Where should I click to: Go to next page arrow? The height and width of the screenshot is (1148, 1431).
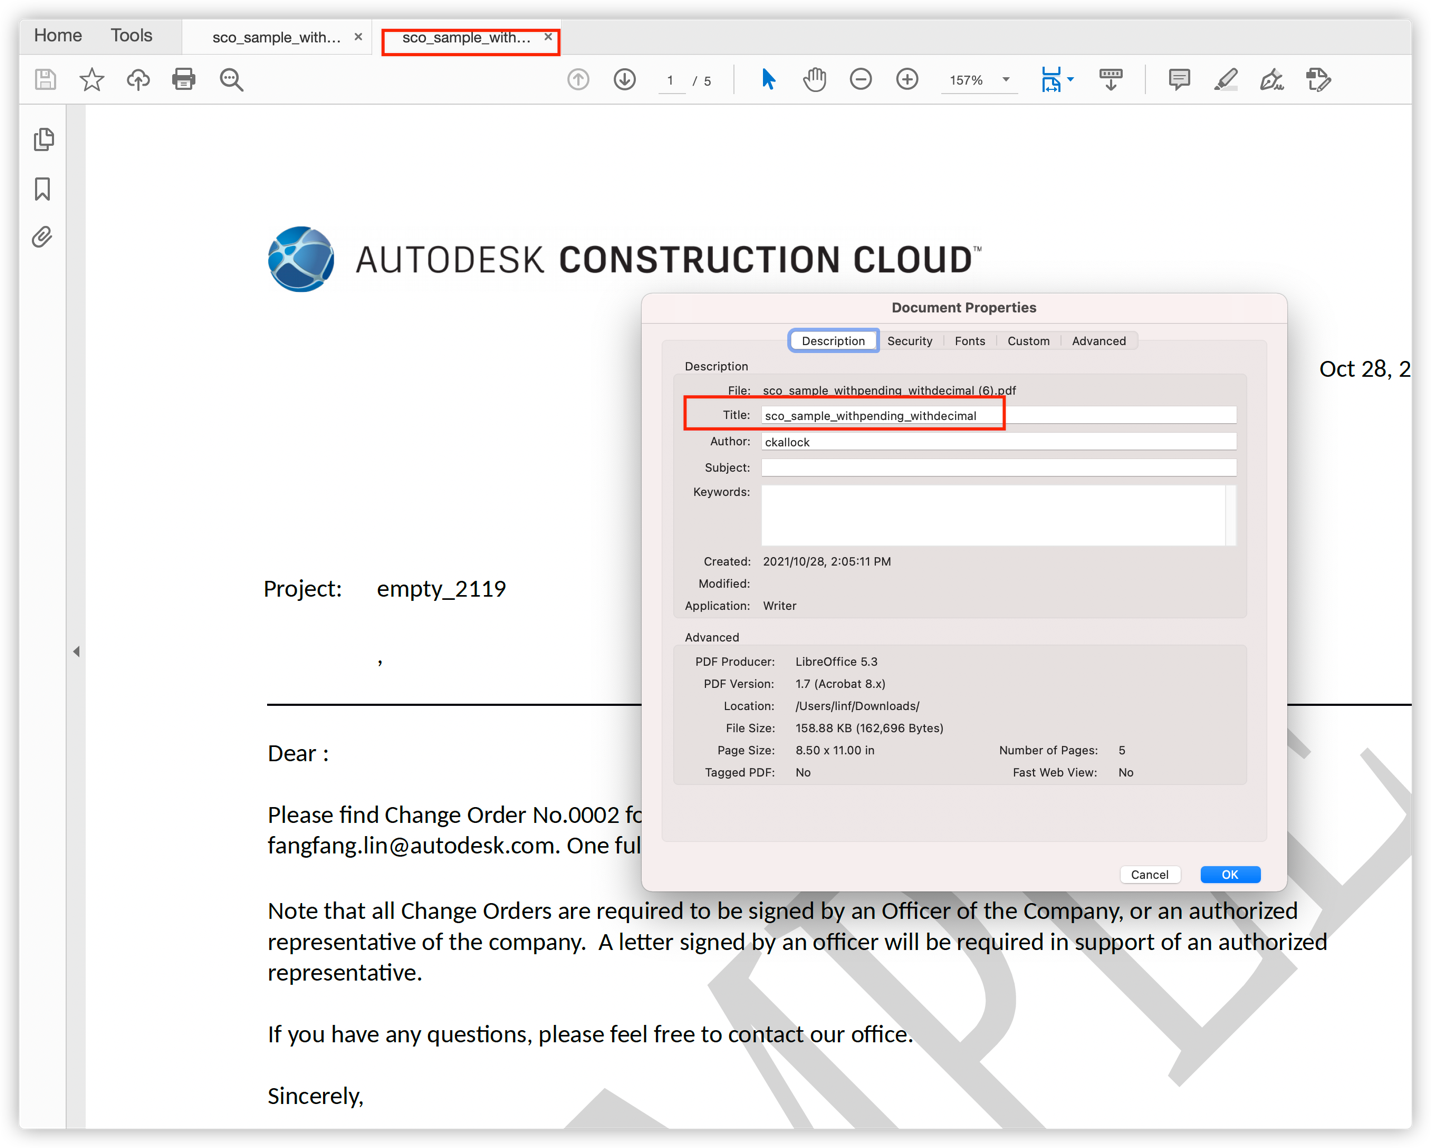click(x=625, y=80)
